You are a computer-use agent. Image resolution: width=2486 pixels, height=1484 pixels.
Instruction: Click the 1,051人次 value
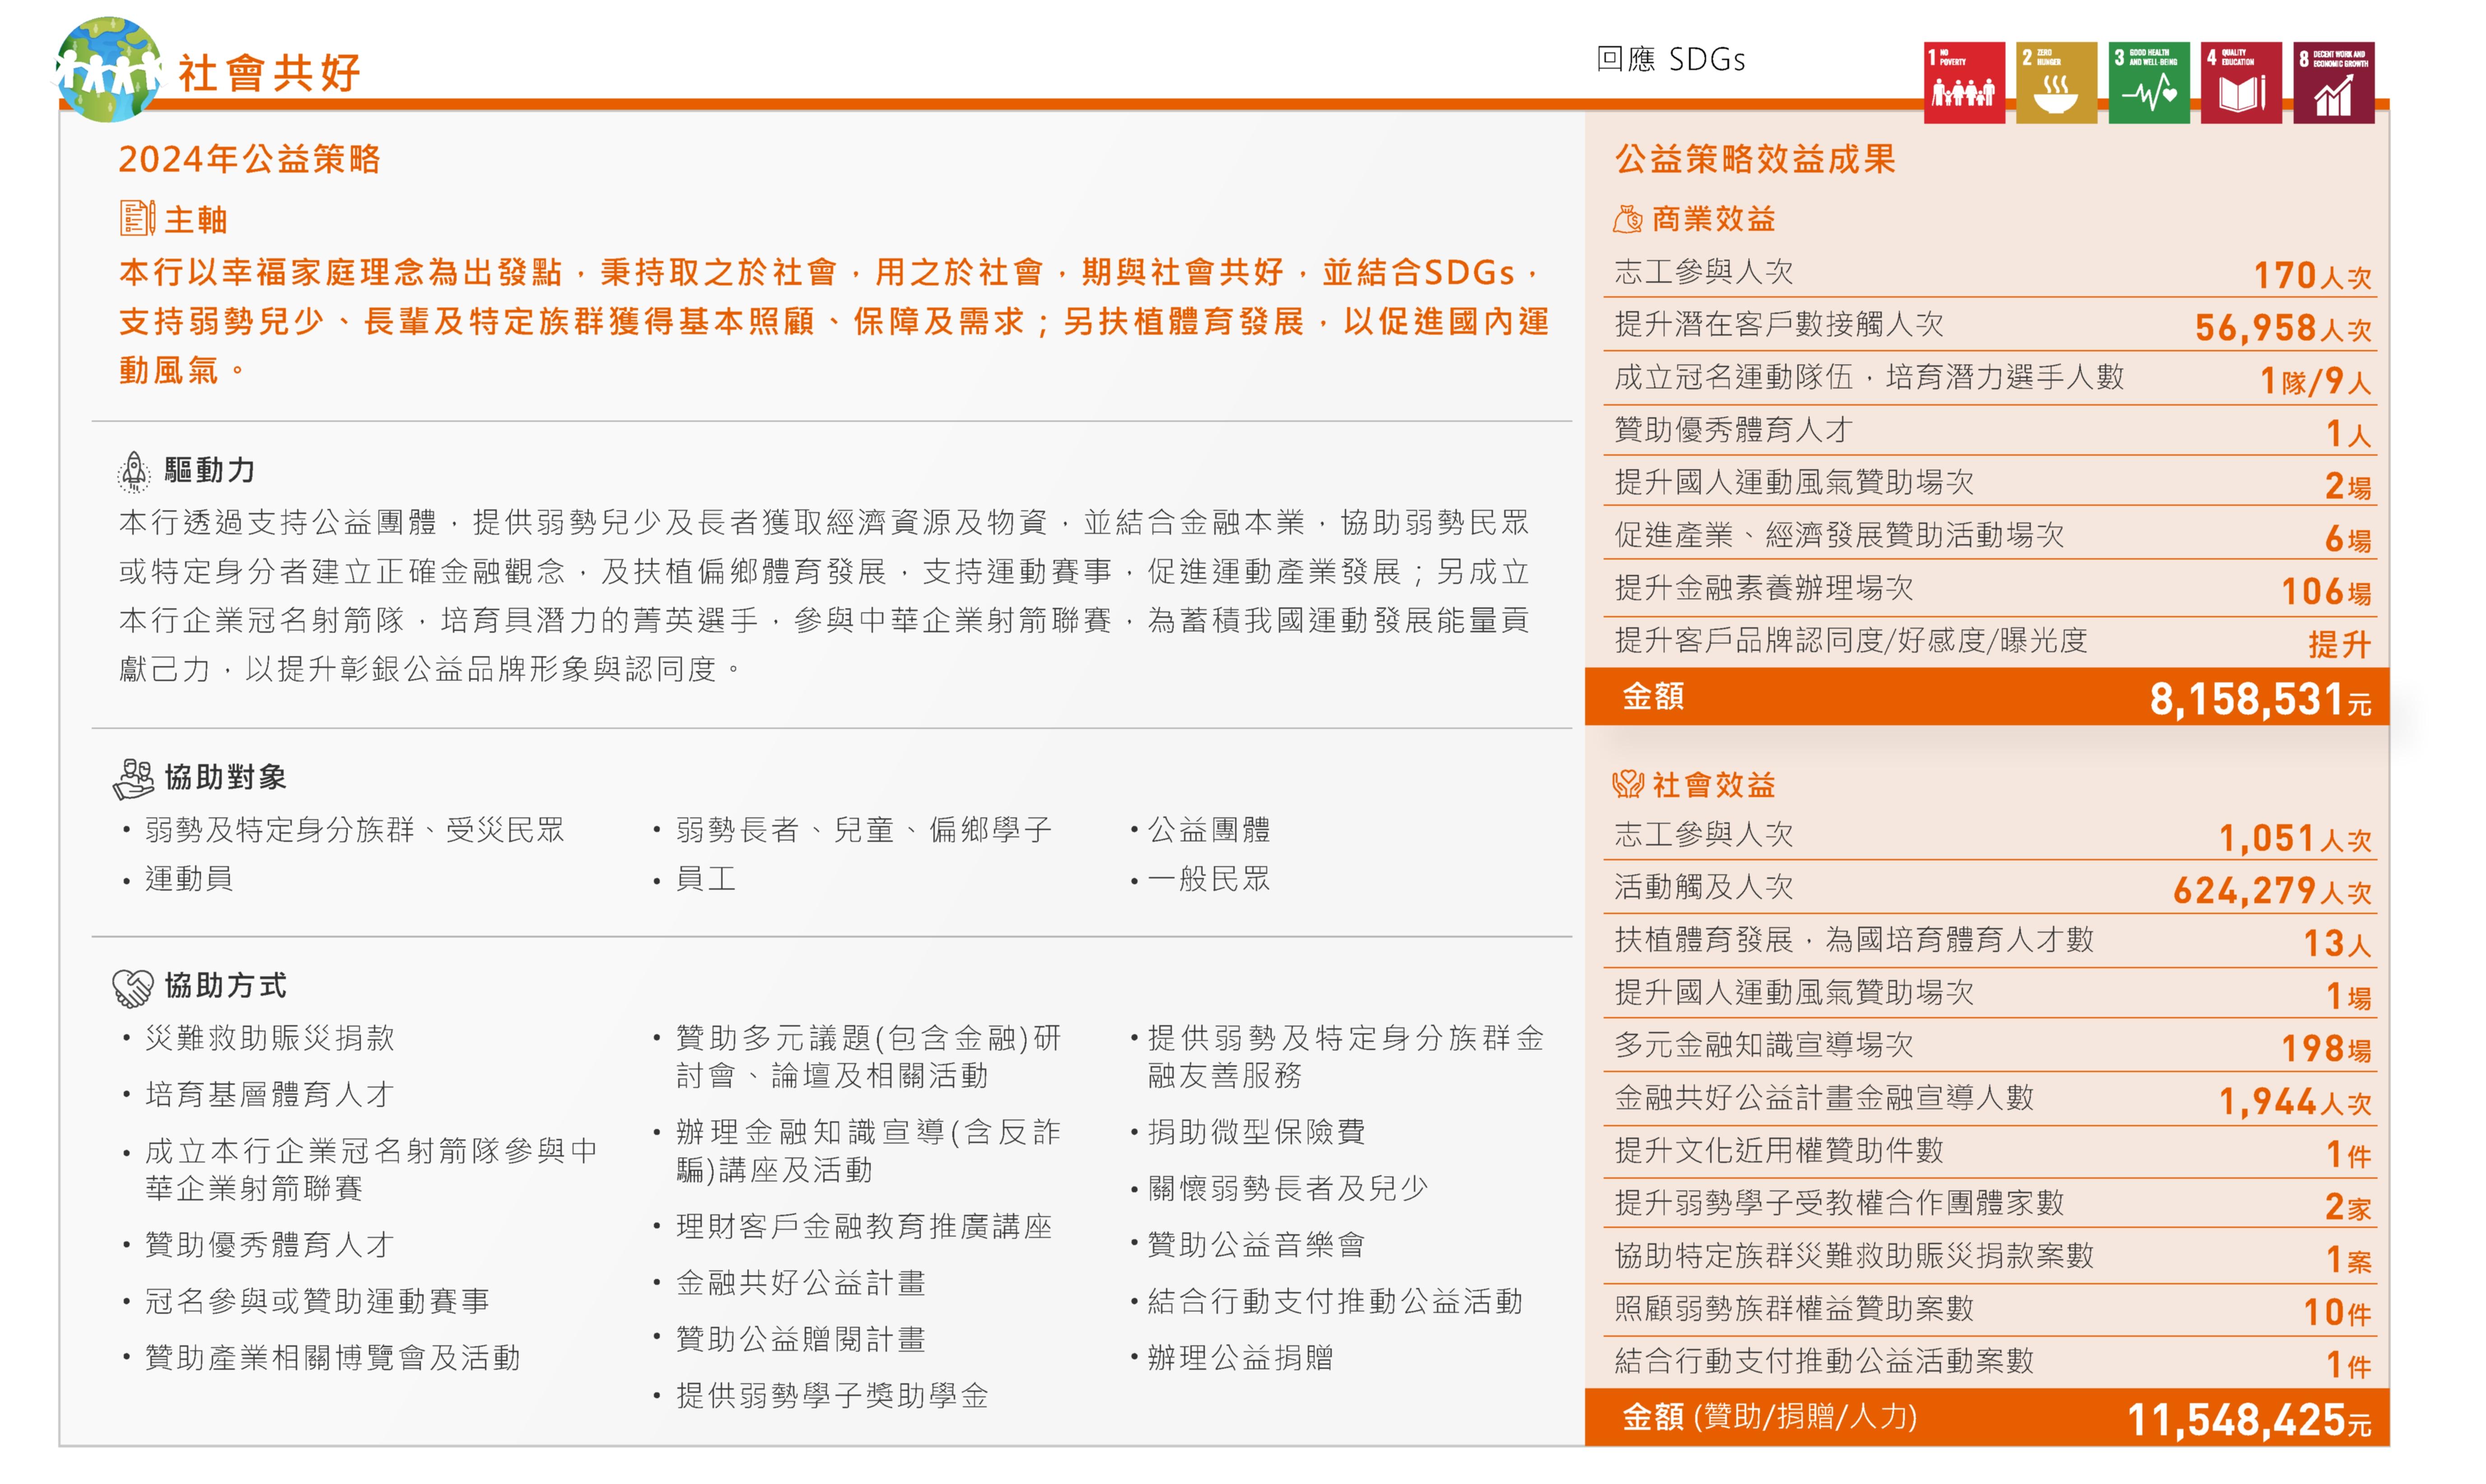[2295, 838]
